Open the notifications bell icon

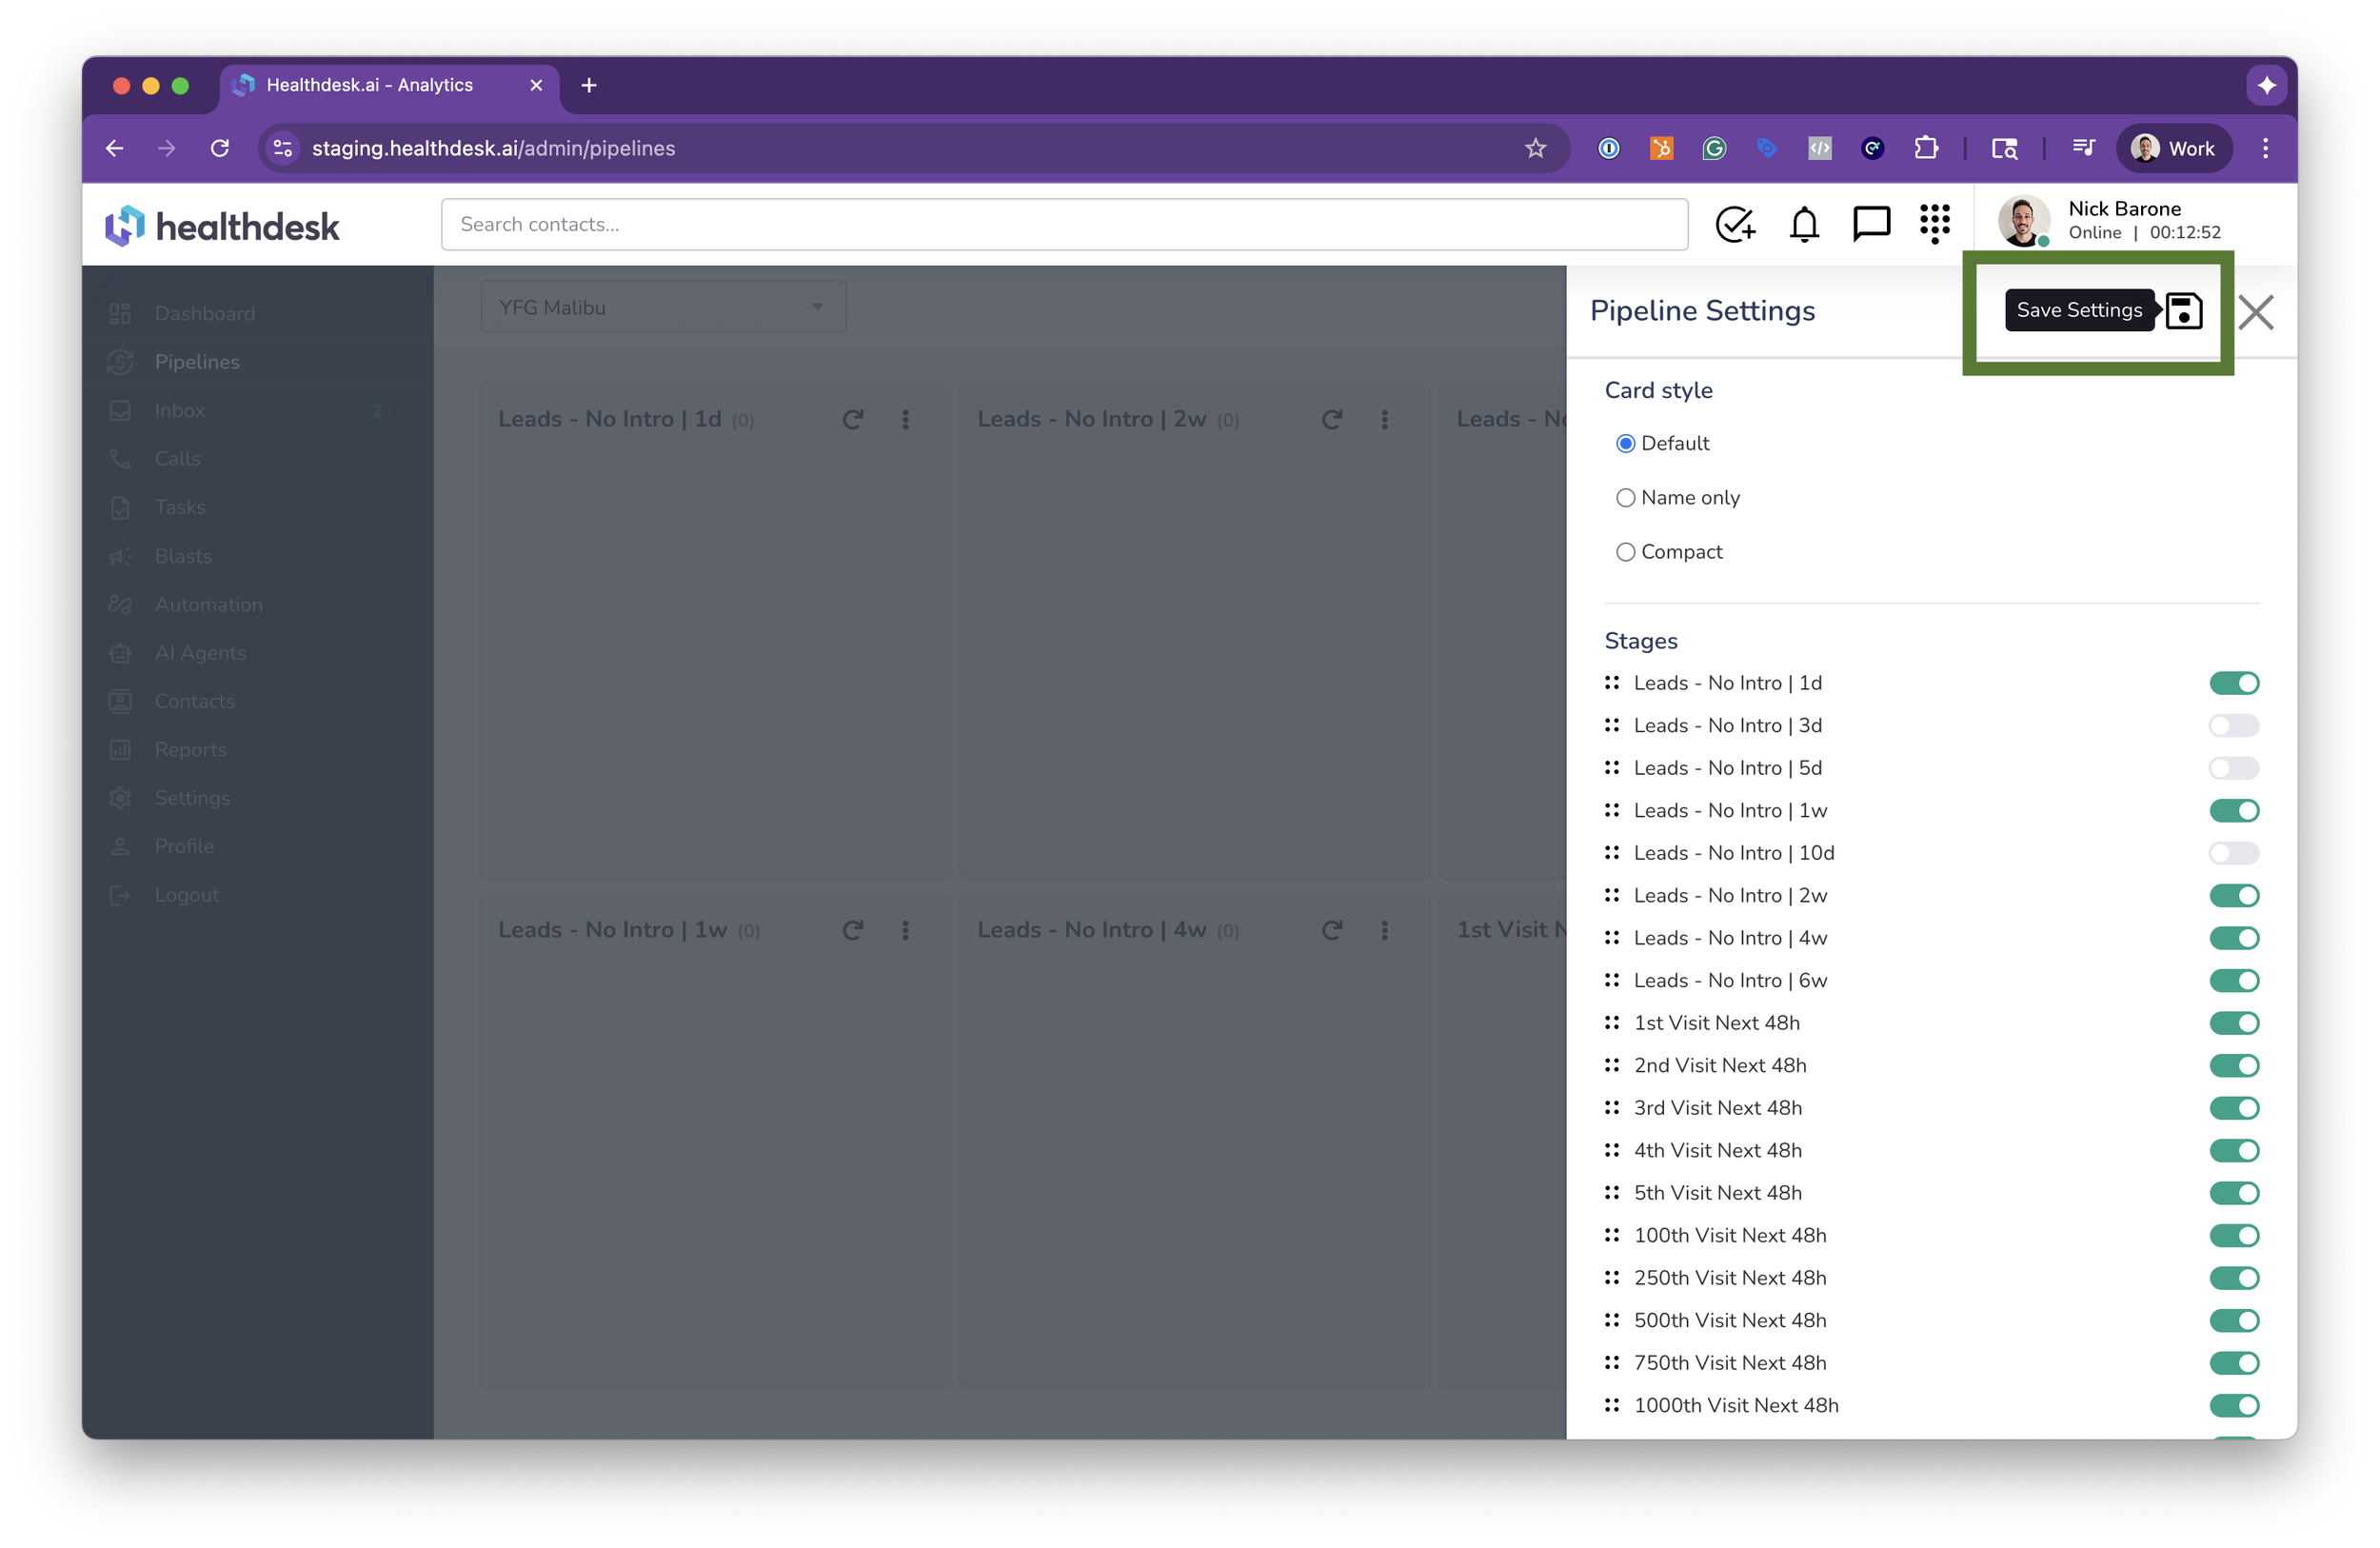(1804, 224)
